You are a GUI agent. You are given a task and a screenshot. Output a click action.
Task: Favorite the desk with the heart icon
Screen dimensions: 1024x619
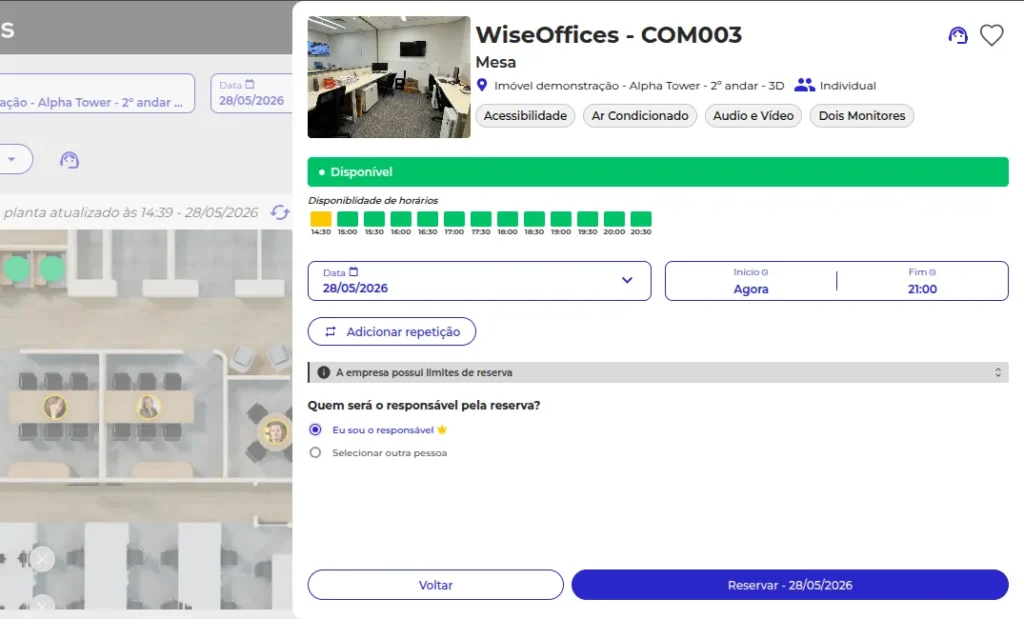[x=991, y=35]
